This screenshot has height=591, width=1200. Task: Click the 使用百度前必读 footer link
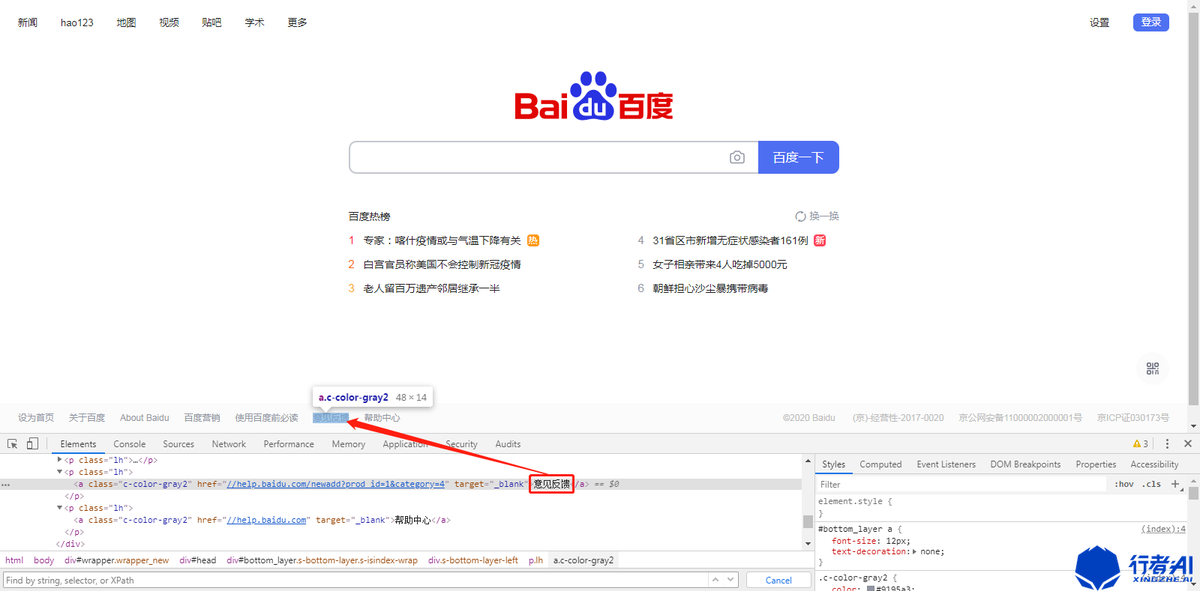coord(266,418)
